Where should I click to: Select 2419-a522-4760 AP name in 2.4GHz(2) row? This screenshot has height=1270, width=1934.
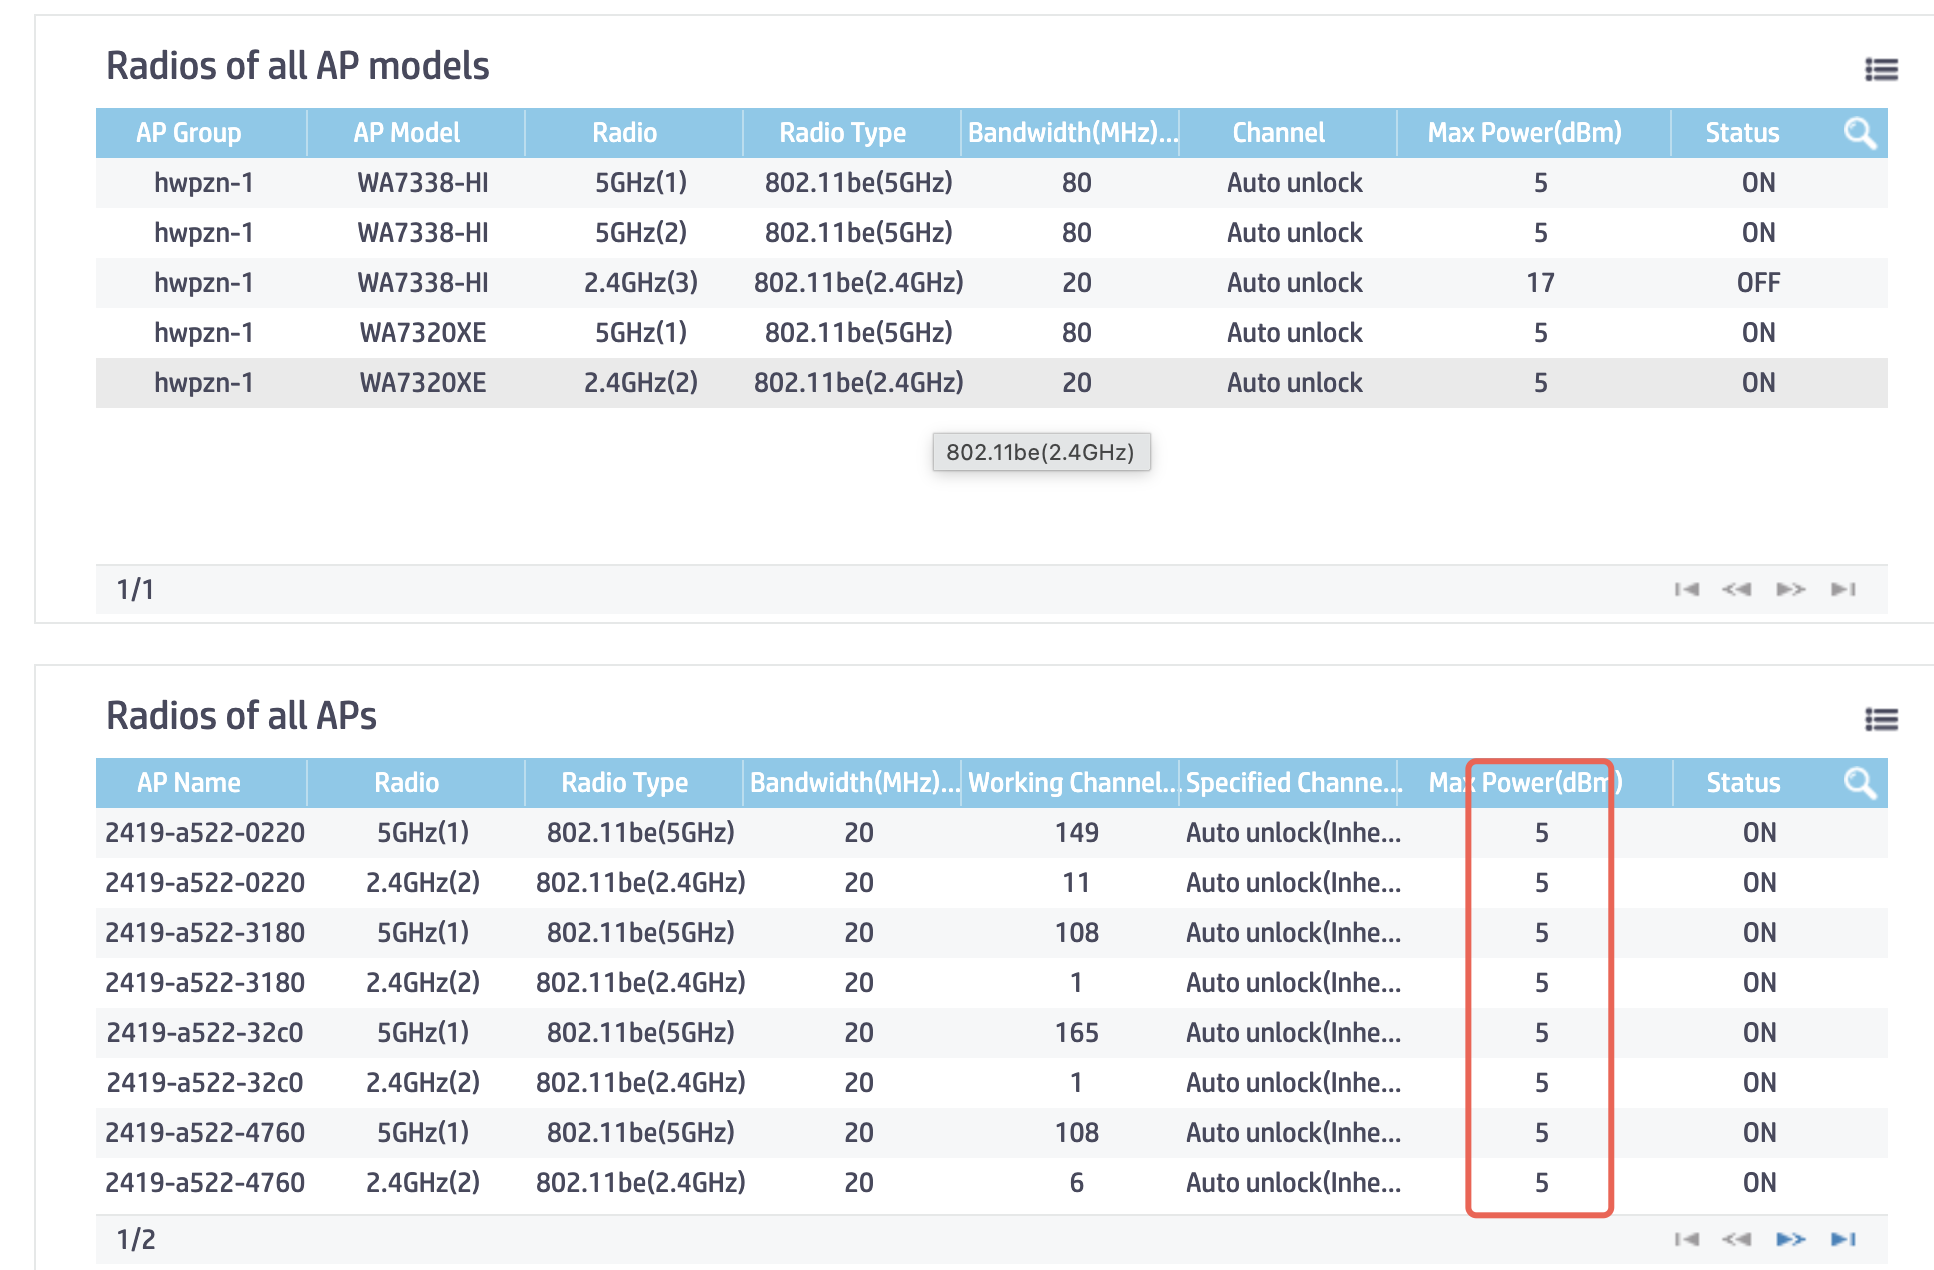205,1183
